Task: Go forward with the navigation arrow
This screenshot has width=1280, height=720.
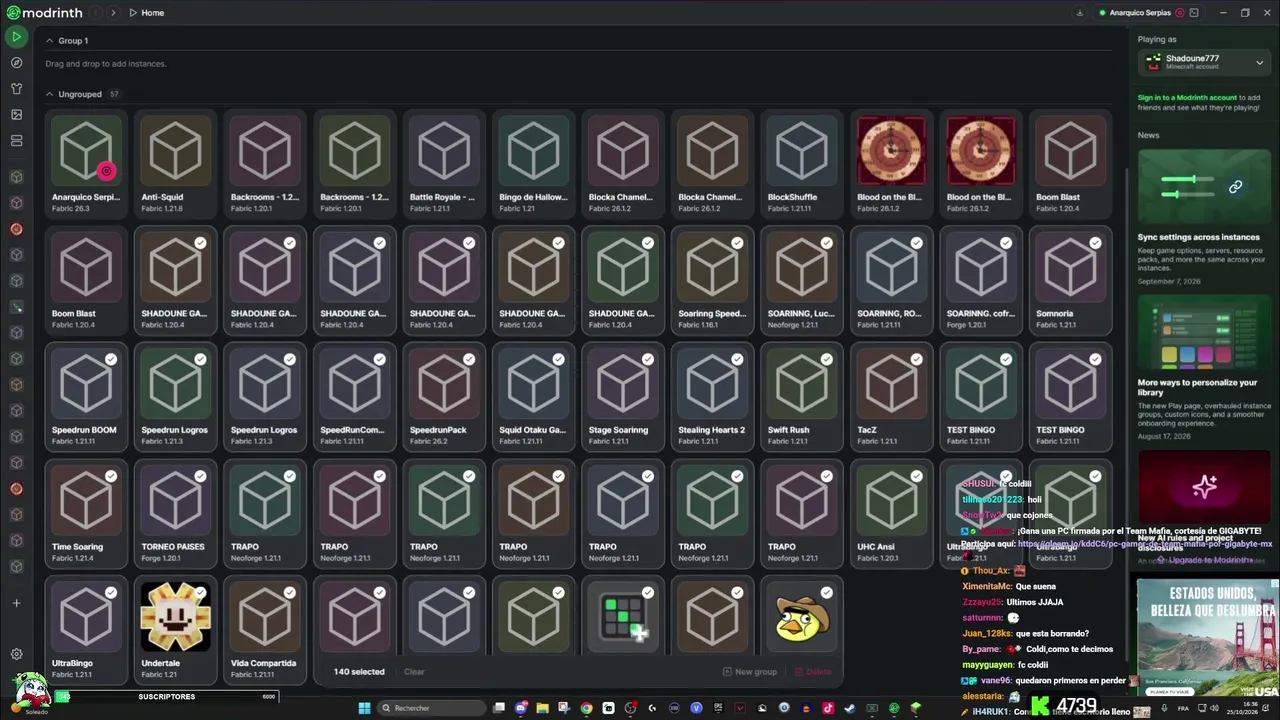Action: (113, 13)
